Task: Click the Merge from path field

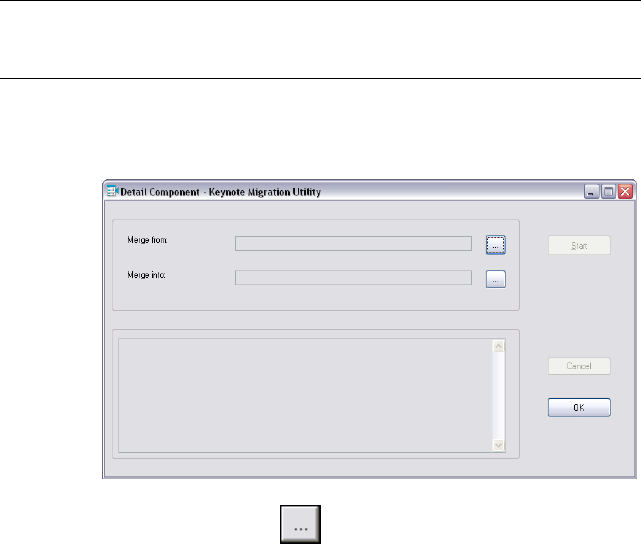Action: 353,244
